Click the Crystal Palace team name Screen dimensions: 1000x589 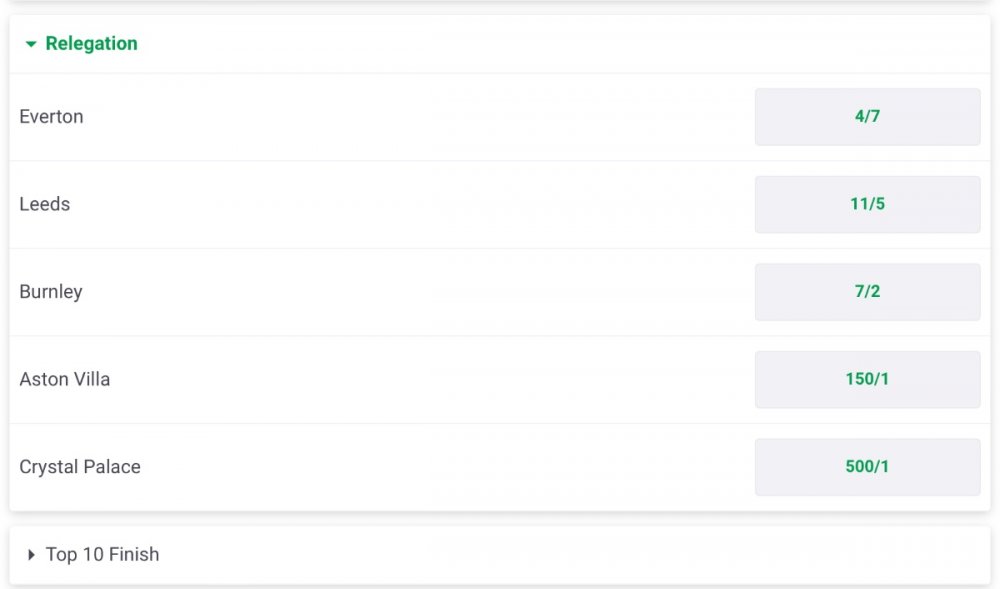coord(80,467)
